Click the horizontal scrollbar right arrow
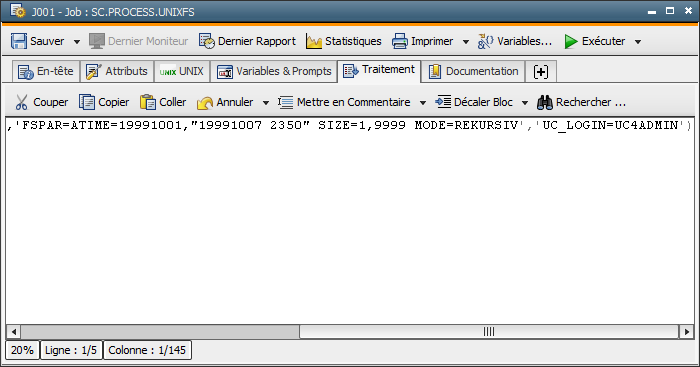Screen dimensions: 700x367 click(x=687, y=332)
